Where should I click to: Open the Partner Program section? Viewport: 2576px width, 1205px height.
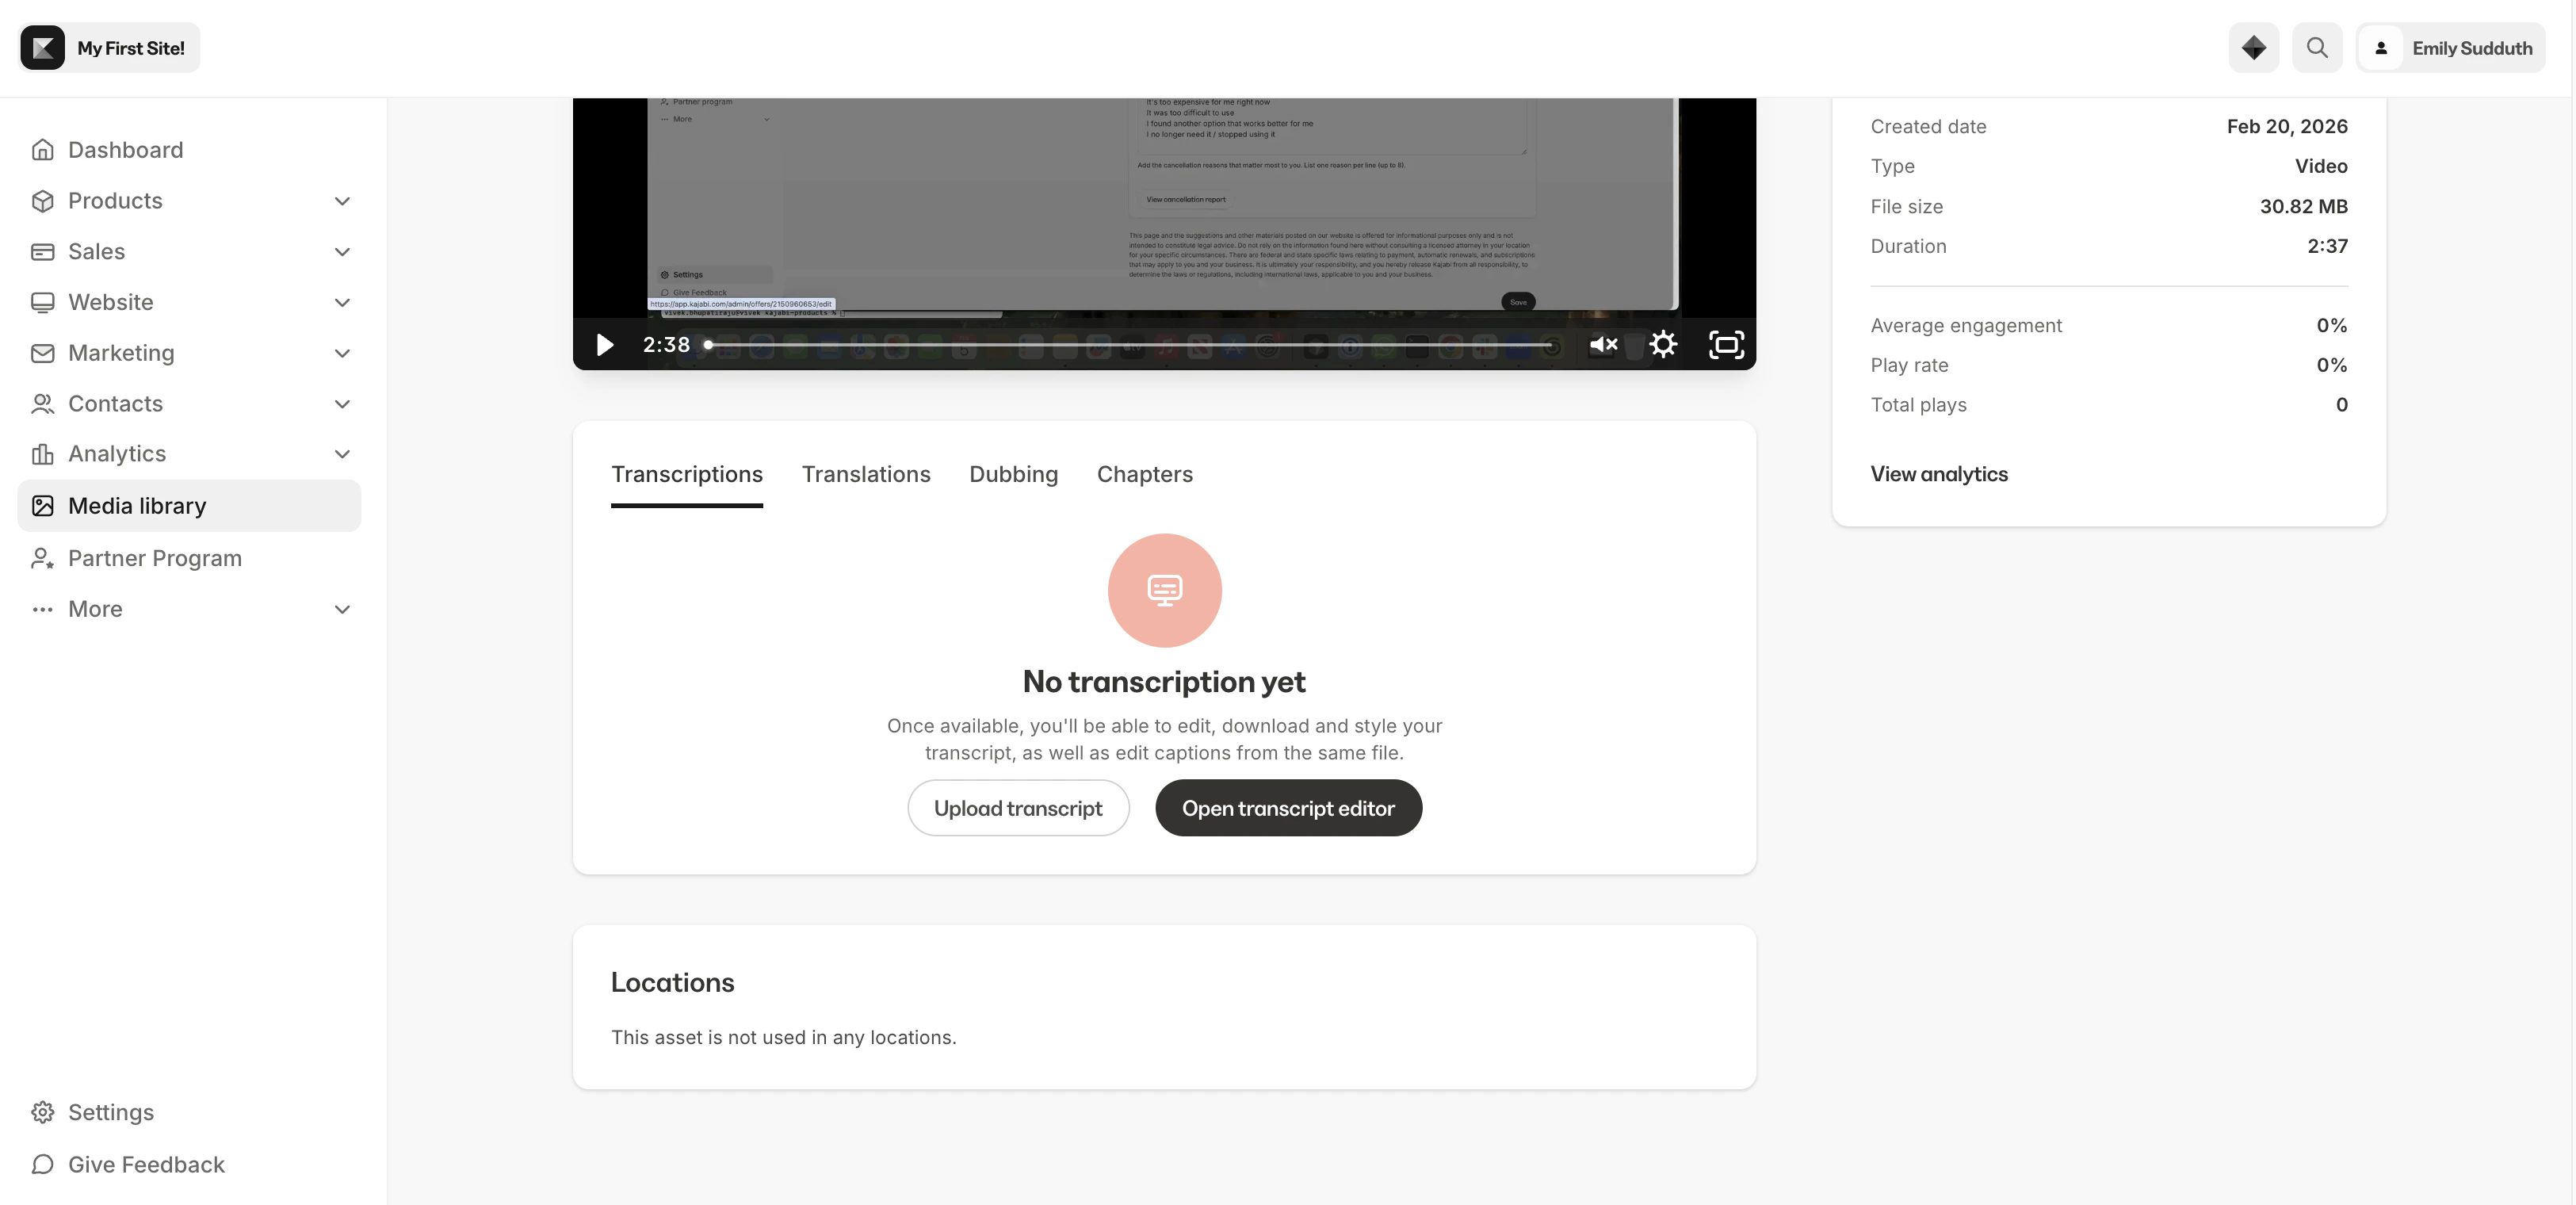tap(155, 558)
